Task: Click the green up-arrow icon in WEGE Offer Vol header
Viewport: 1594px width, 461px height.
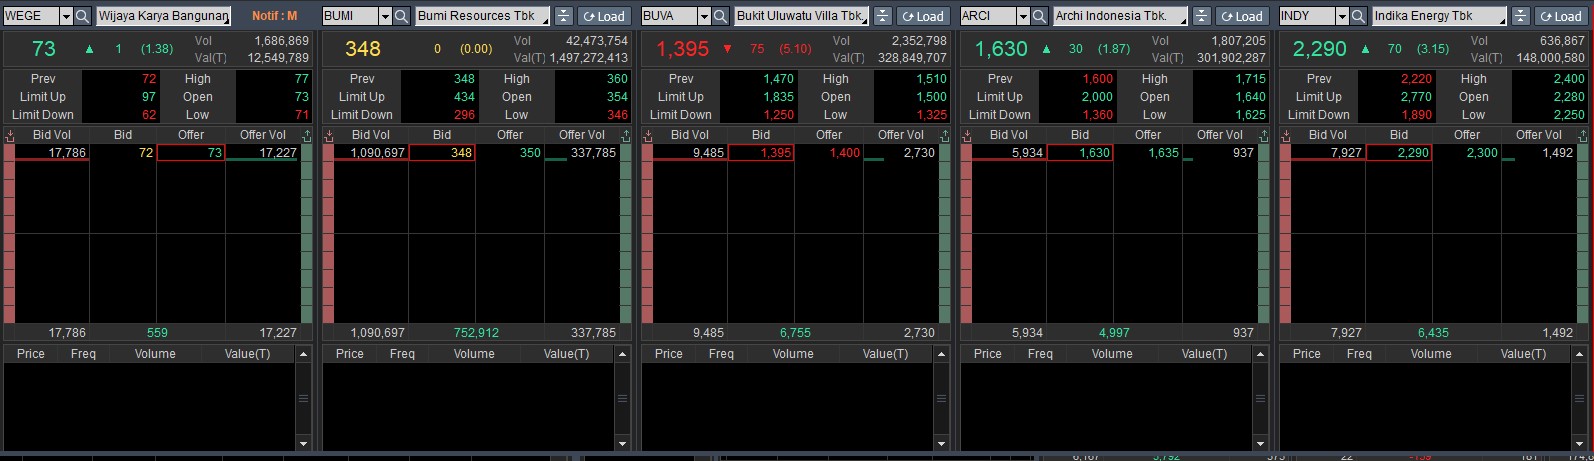Action: point(307,135)
